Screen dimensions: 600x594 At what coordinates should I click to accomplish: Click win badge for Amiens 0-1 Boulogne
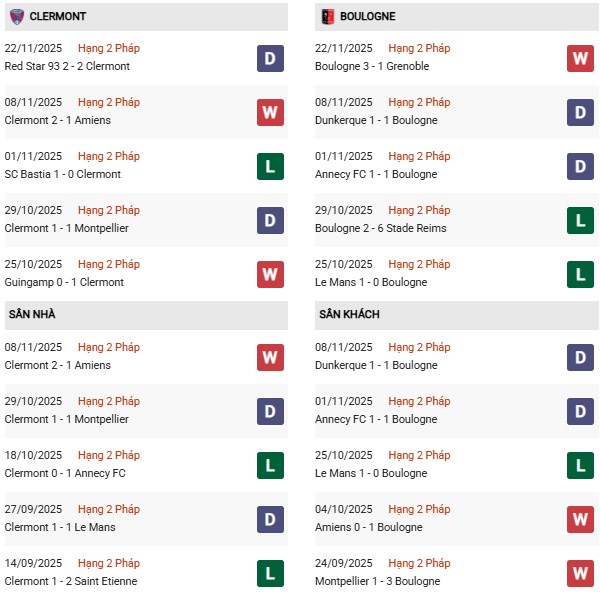(x=580, y=519)
